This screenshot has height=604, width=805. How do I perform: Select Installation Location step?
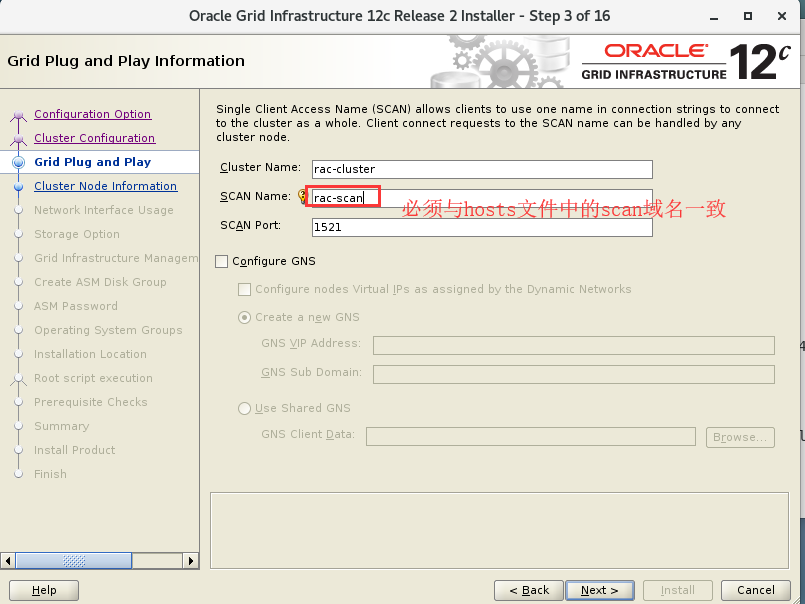pyautogui.click(x=90, y=354)
